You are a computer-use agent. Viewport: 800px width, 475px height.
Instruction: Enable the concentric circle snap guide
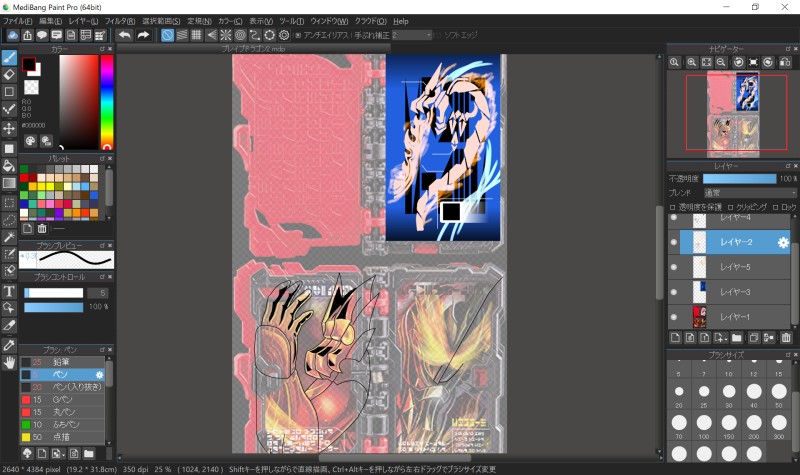(240, 35)
